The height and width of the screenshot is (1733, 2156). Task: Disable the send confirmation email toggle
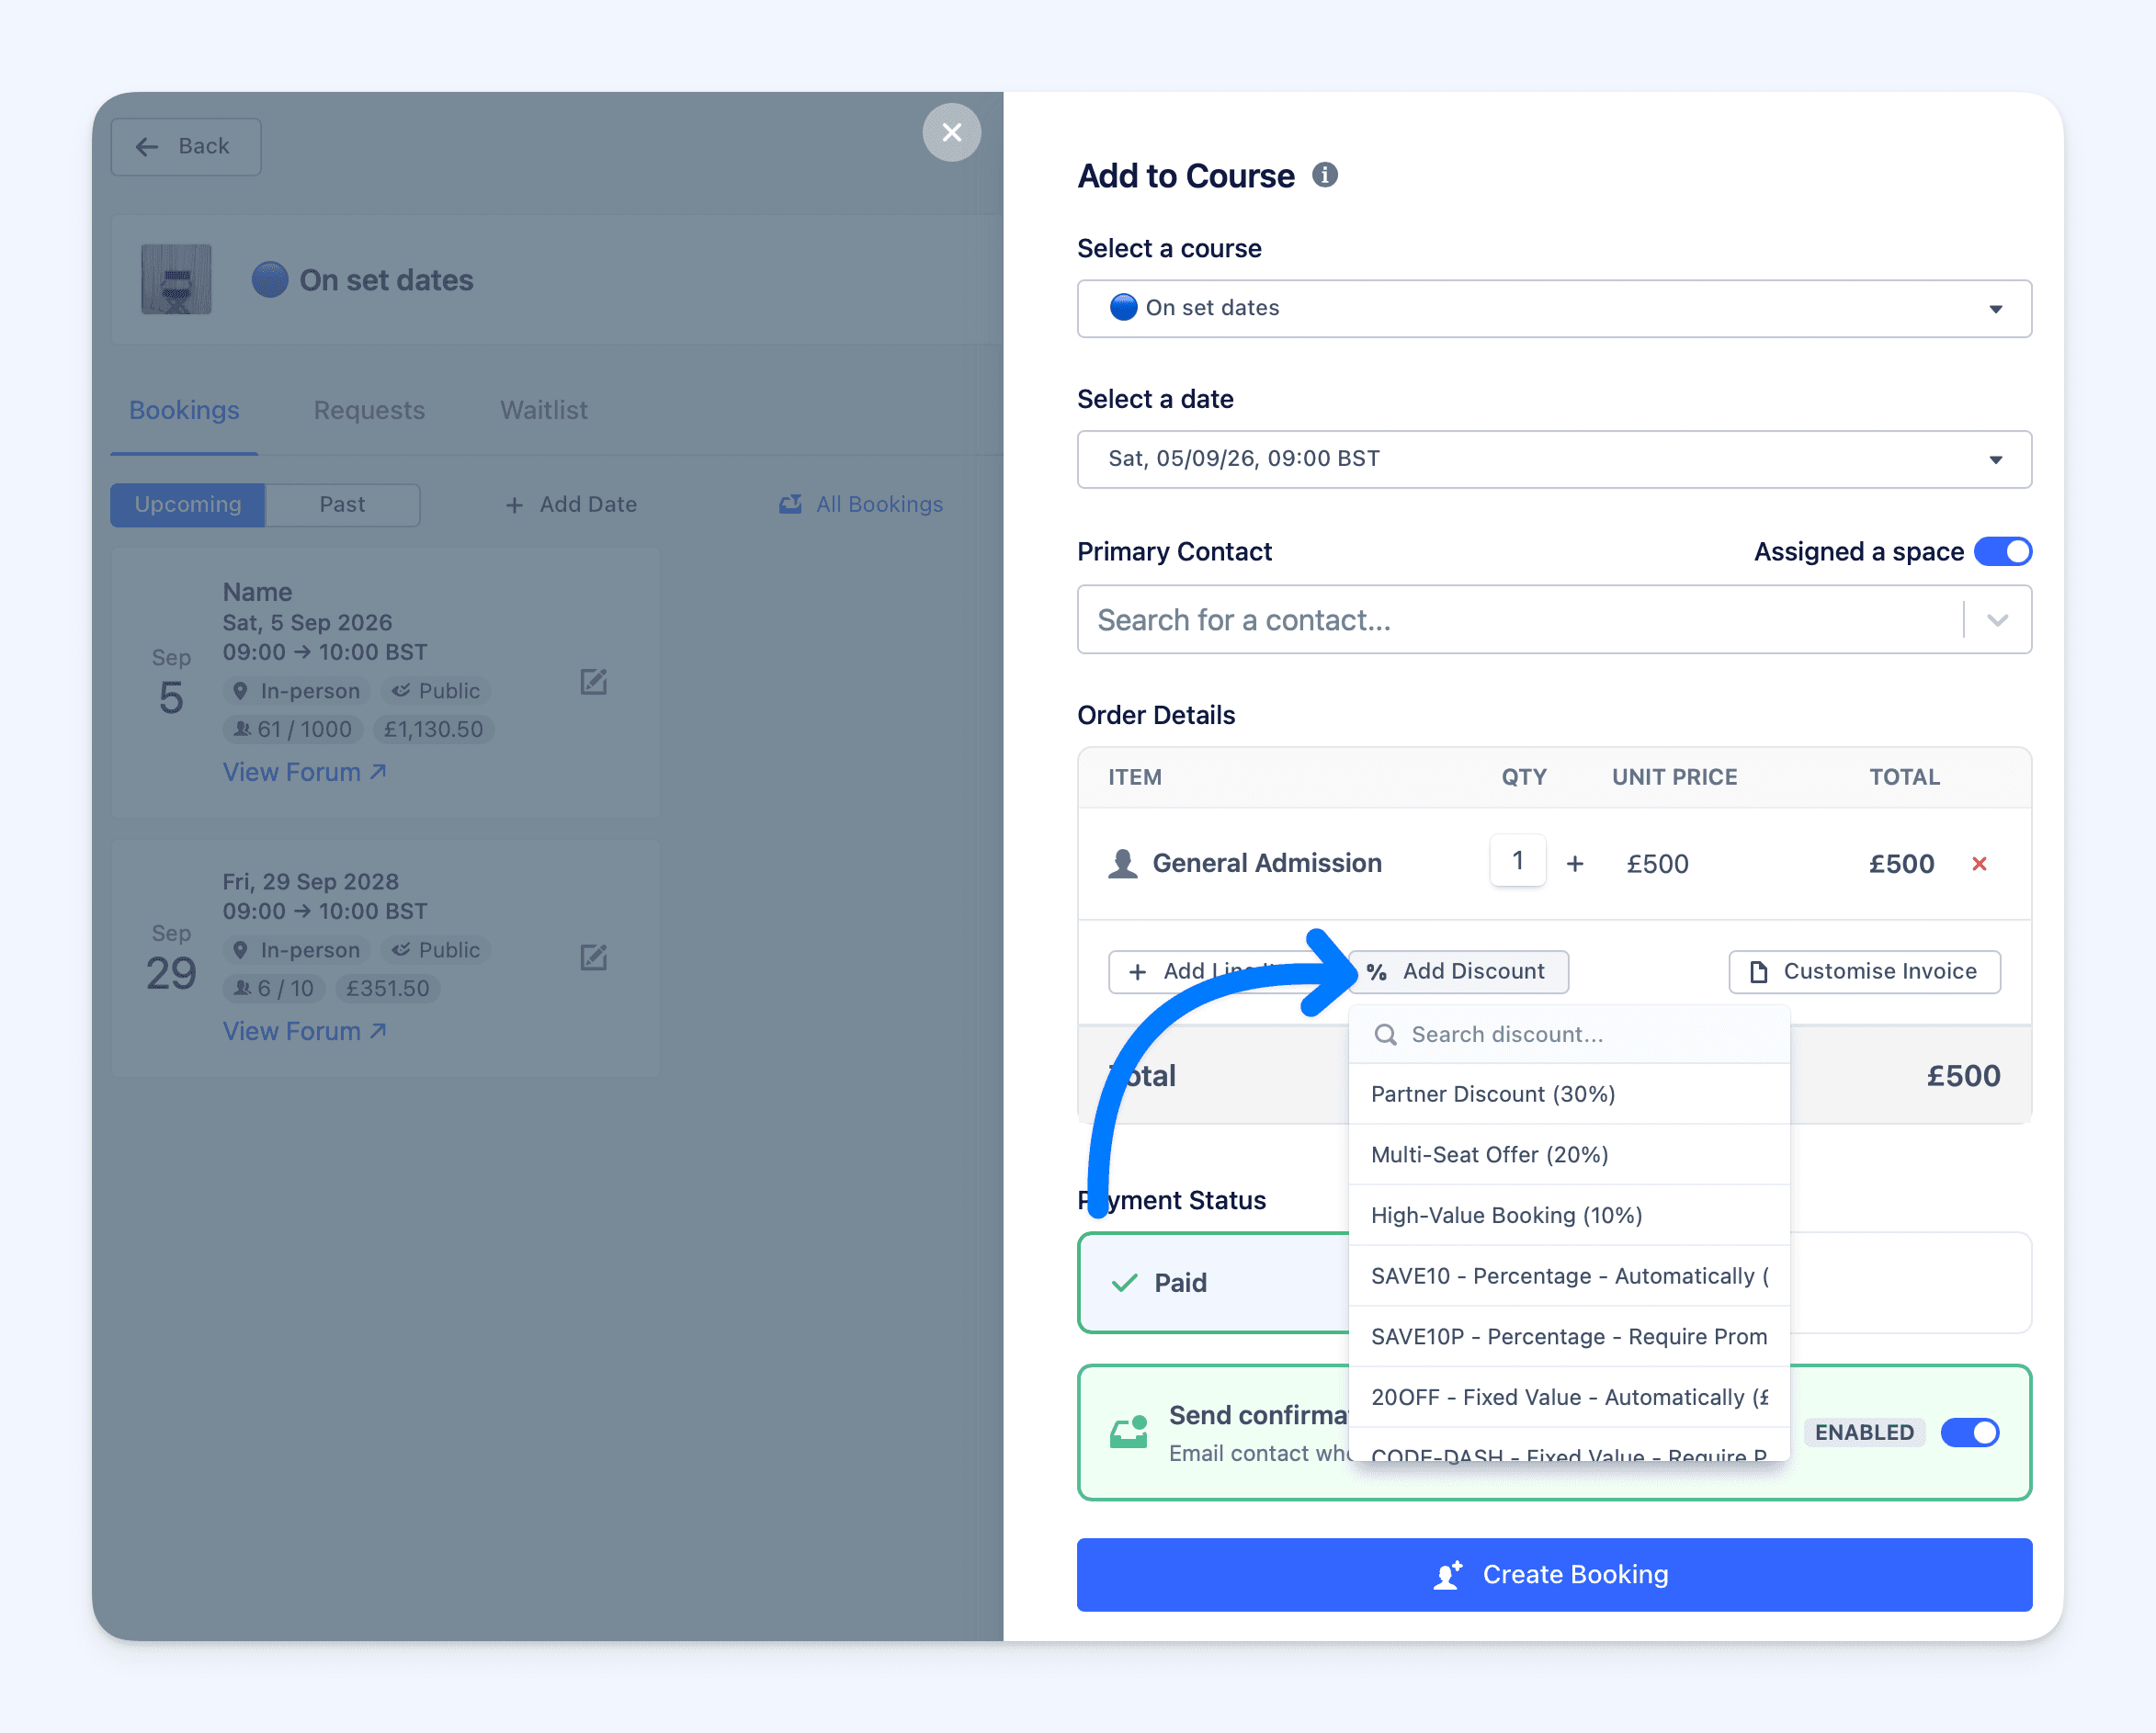(1969, 1432)
